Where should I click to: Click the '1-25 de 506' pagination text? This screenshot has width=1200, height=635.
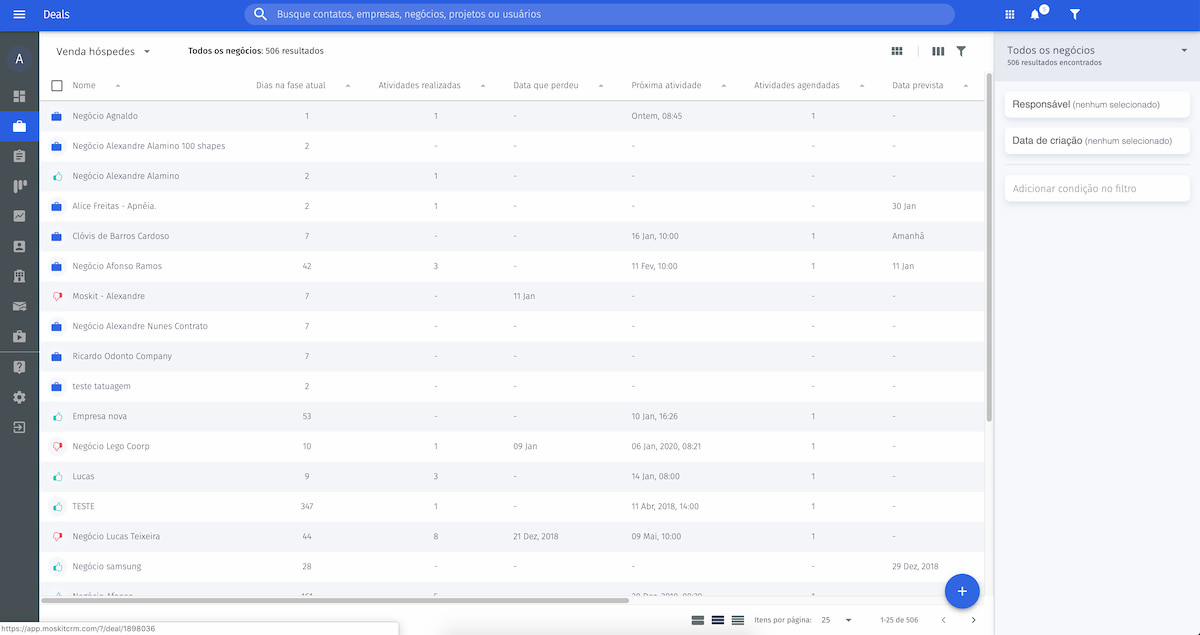(899, 620)
